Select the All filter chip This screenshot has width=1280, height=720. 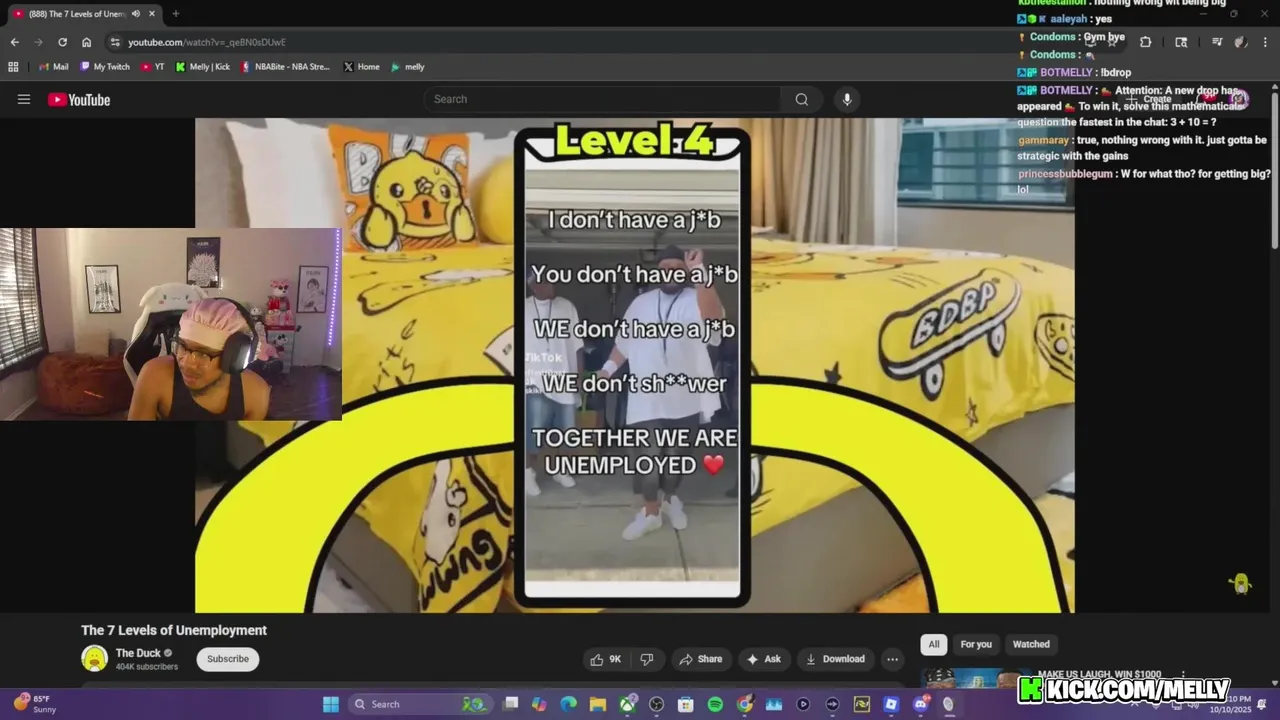point(934,644)
